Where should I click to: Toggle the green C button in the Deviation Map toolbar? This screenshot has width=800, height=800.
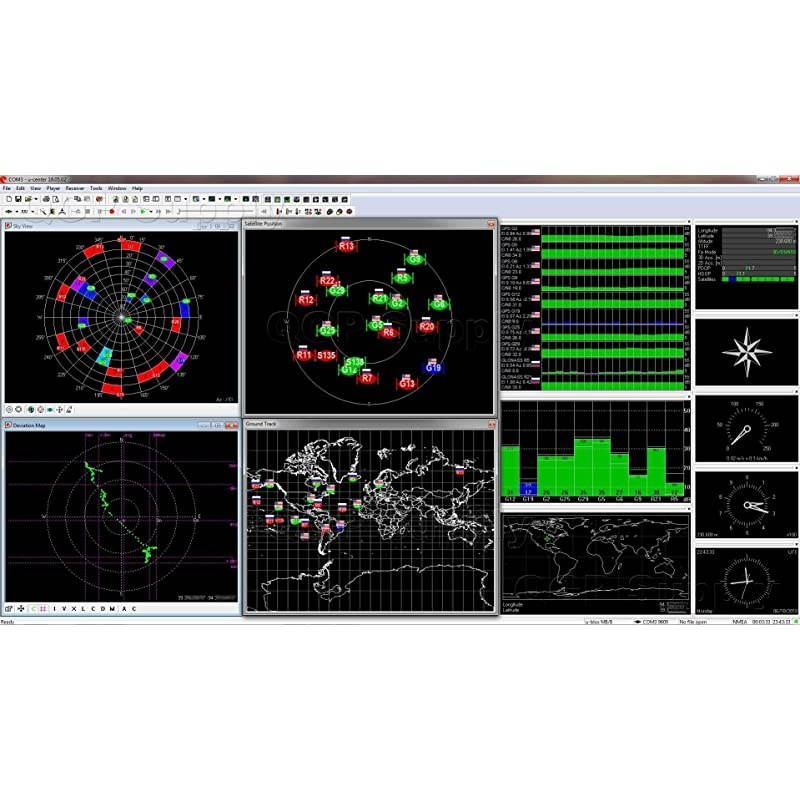click(x=33, y=609)
